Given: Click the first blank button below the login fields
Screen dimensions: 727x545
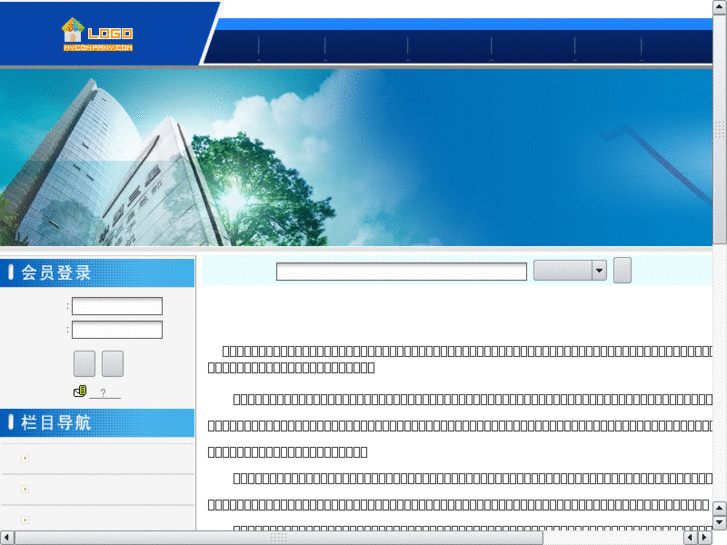Looking at the screenshot, I should (x=84, y=363).
